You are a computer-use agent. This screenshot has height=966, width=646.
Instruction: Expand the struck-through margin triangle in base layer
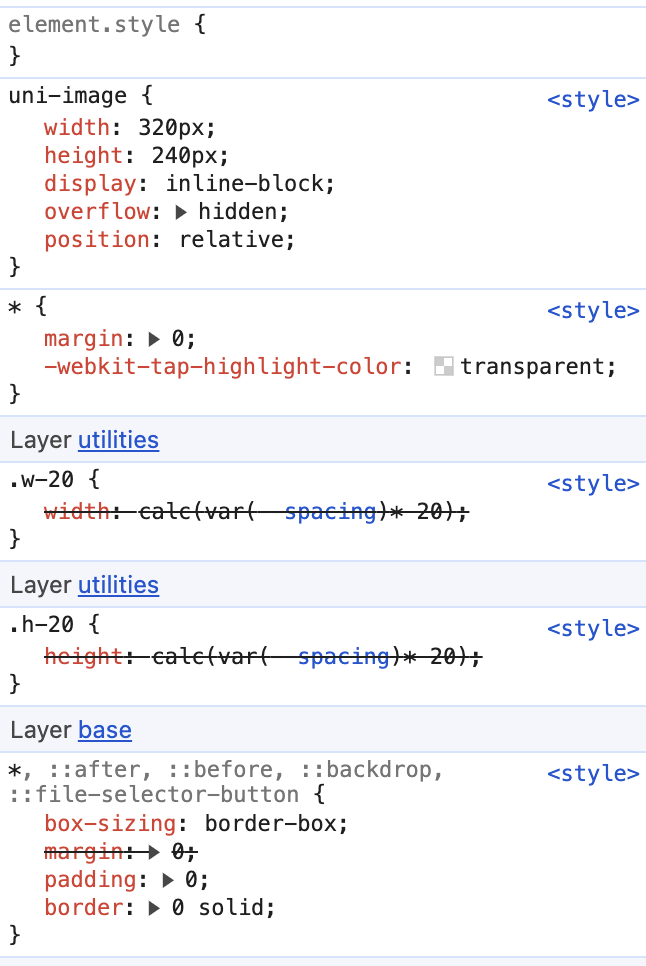click(x=154, y=852)
